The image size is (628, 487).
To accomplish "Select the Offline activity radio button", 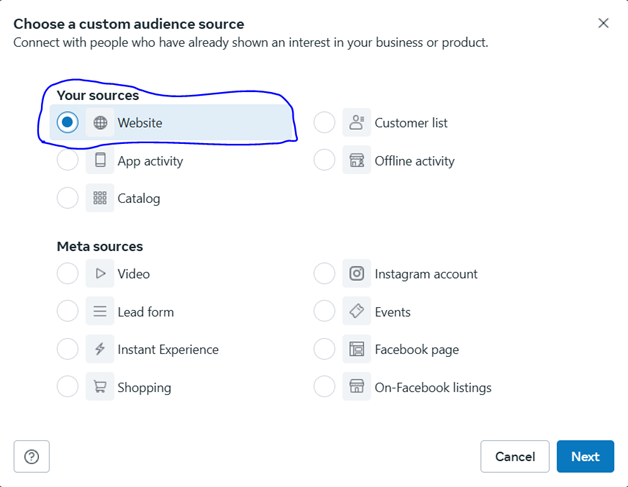I will [324, 160].
